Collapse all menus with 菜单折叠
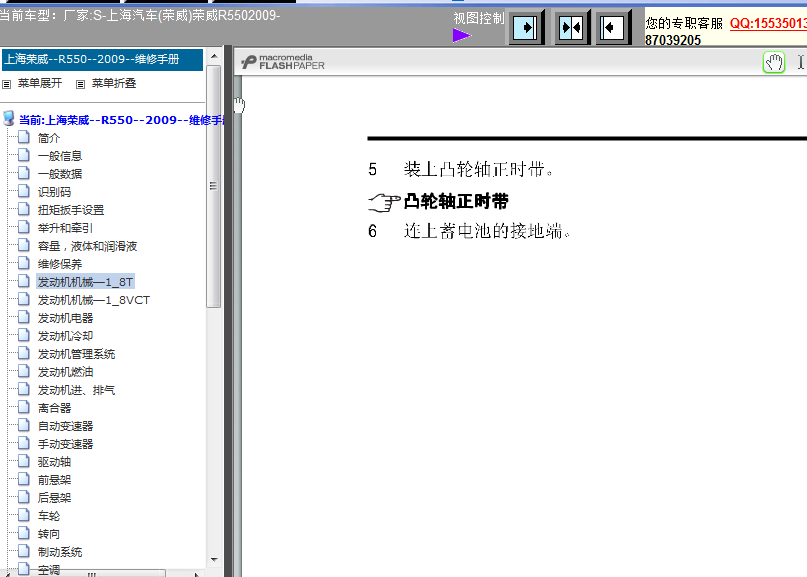 point(114,83)
